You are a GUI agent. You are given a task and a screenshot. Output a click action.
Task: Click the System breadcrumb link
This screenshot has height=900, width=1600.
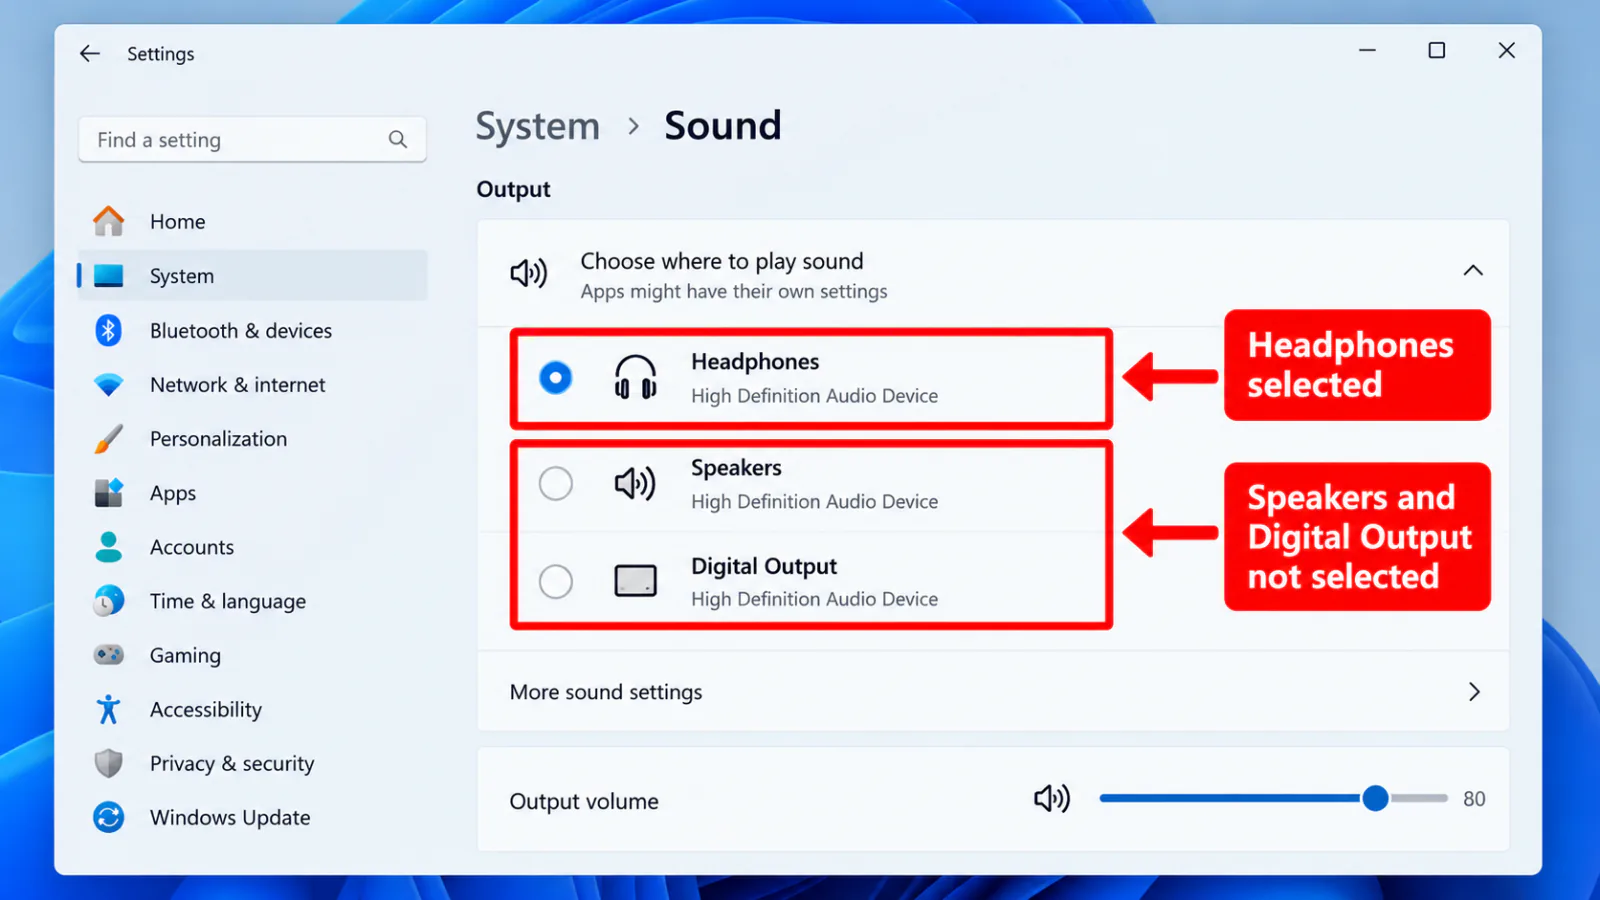point(538,126)
